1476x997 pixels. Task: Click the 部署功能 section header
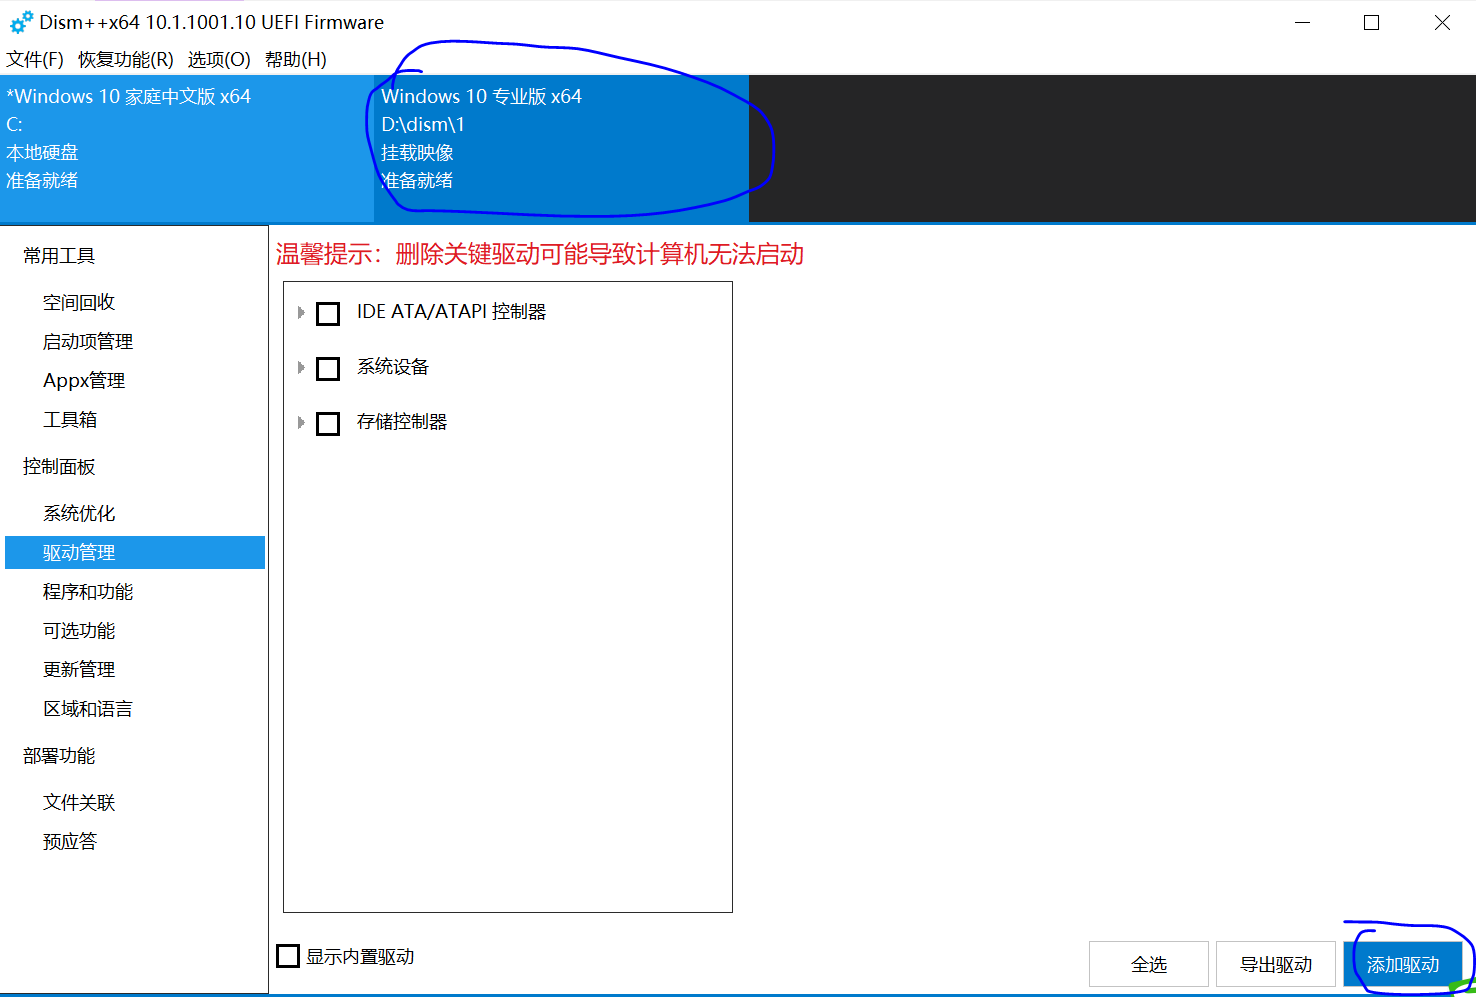pos(59,756)
